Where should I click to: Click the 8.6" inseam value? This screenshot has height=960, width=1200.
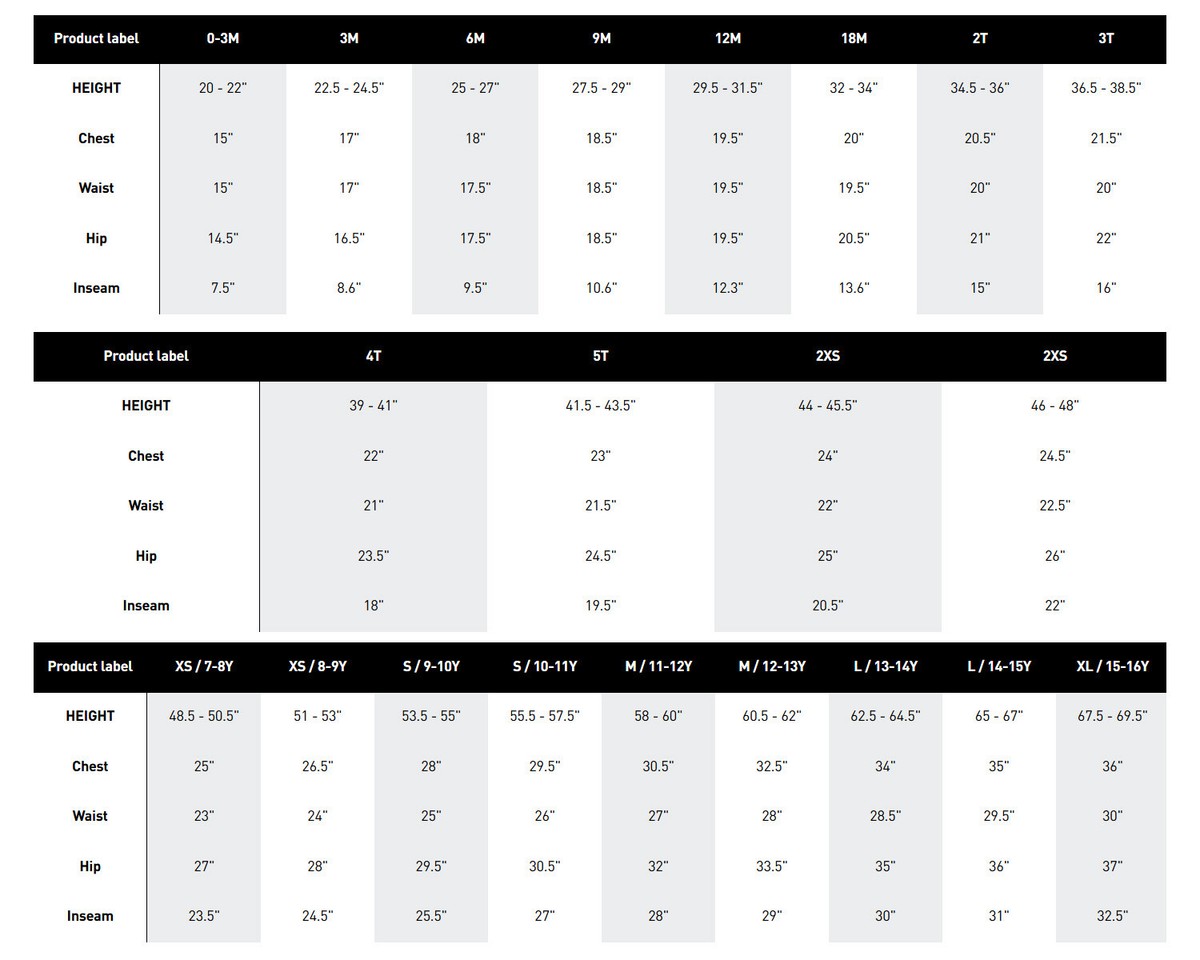pos(348,288)
